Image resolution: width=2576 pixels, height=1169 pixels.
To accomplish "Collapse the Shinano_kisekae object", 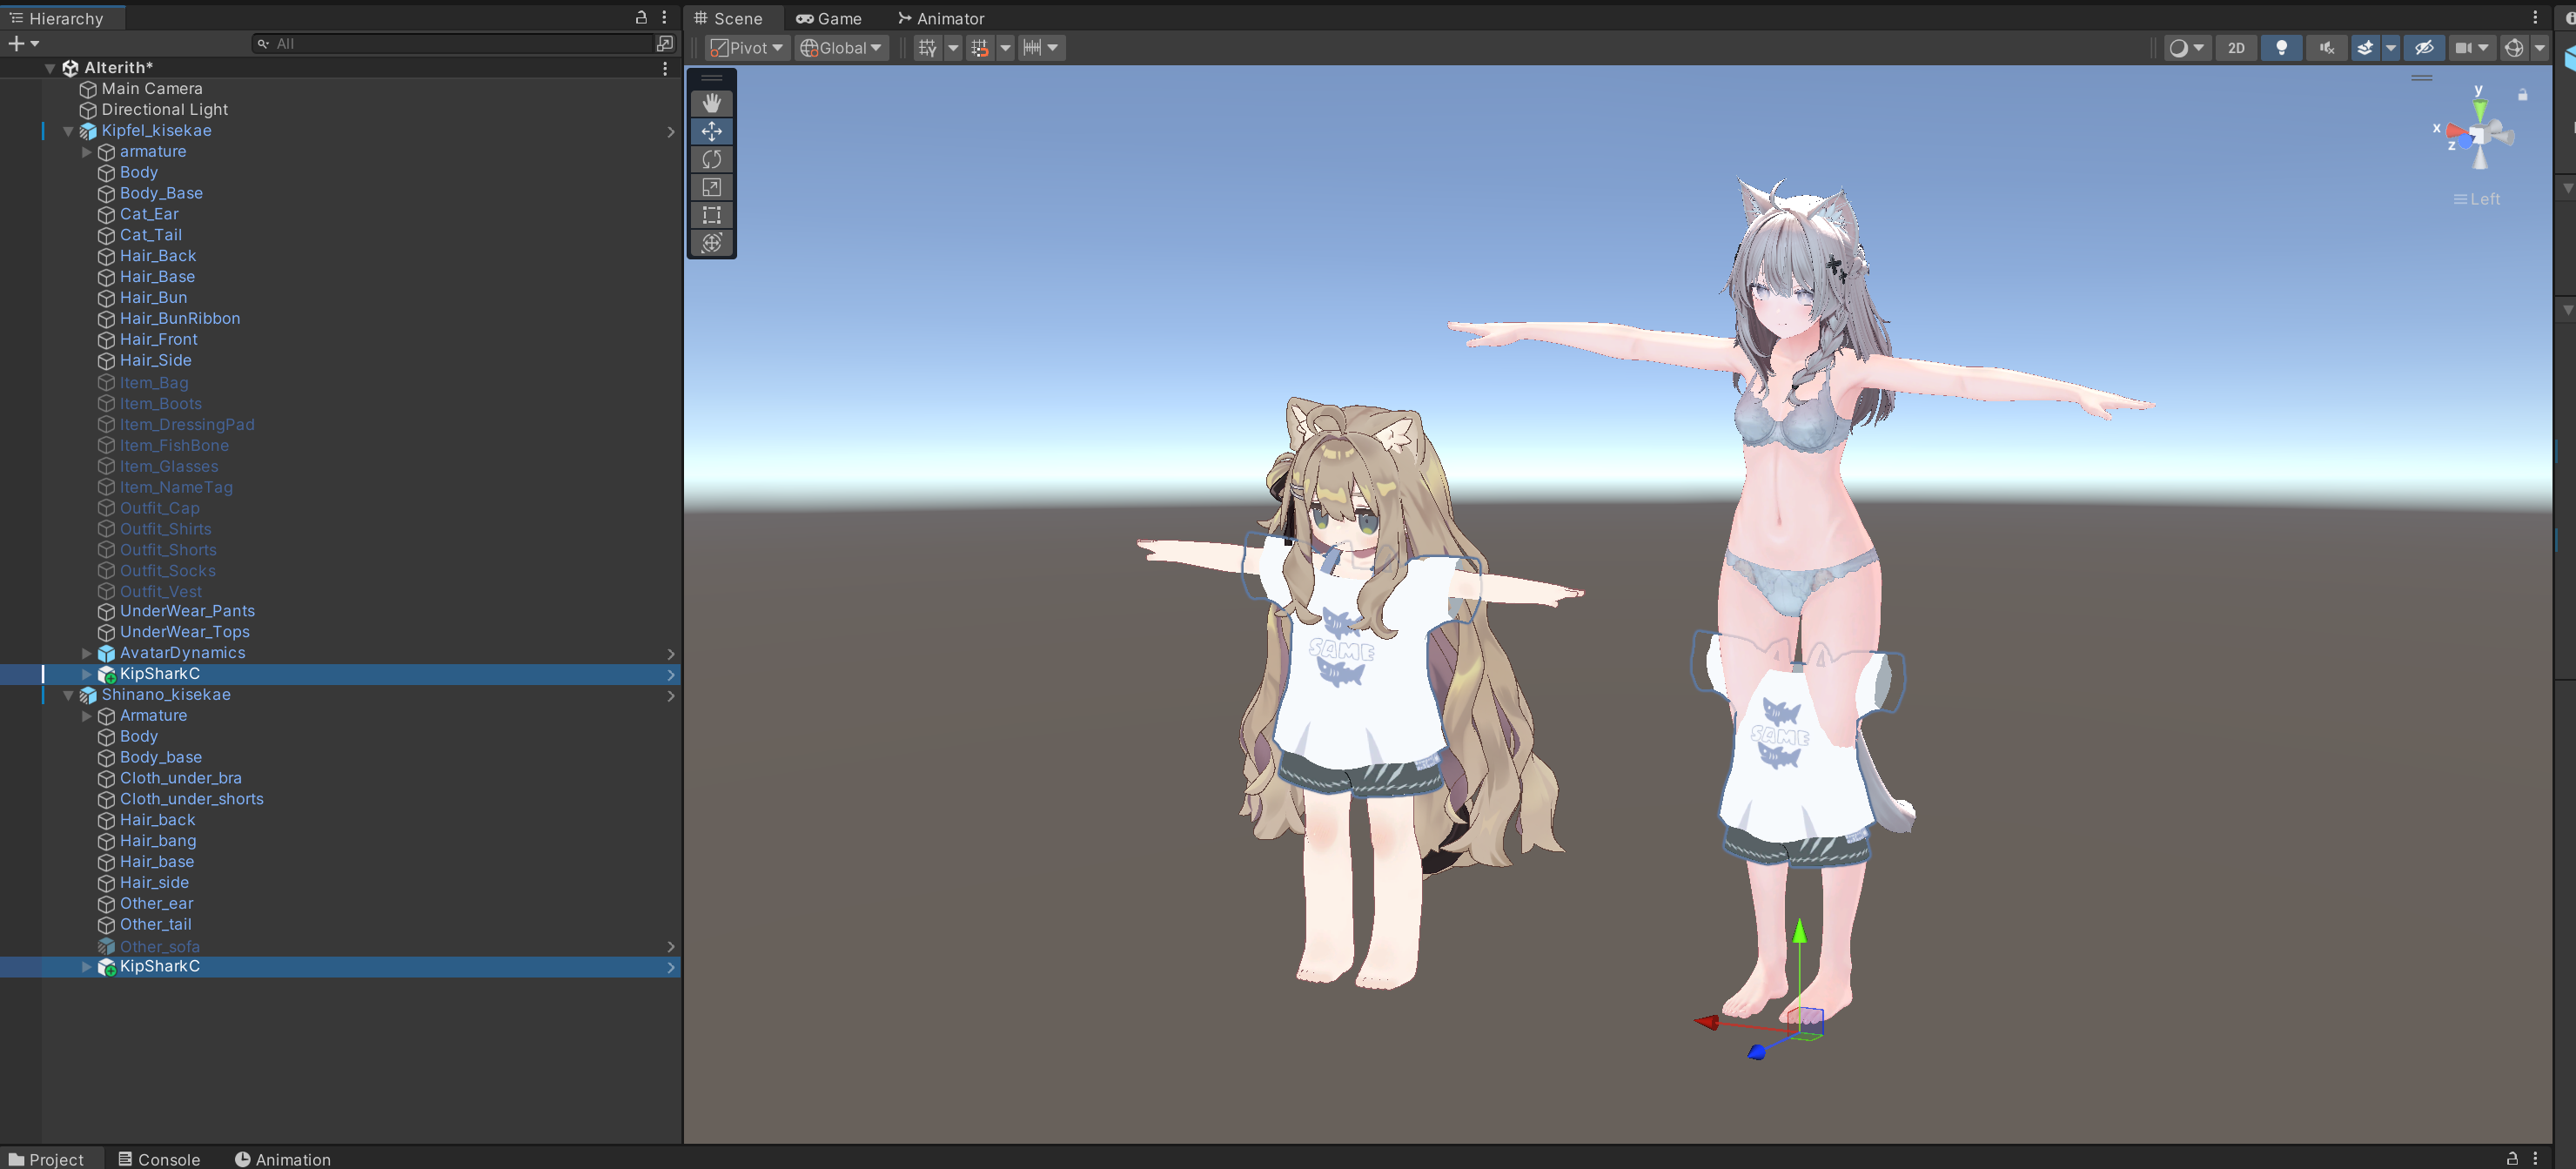I will (x=68, y=695).
